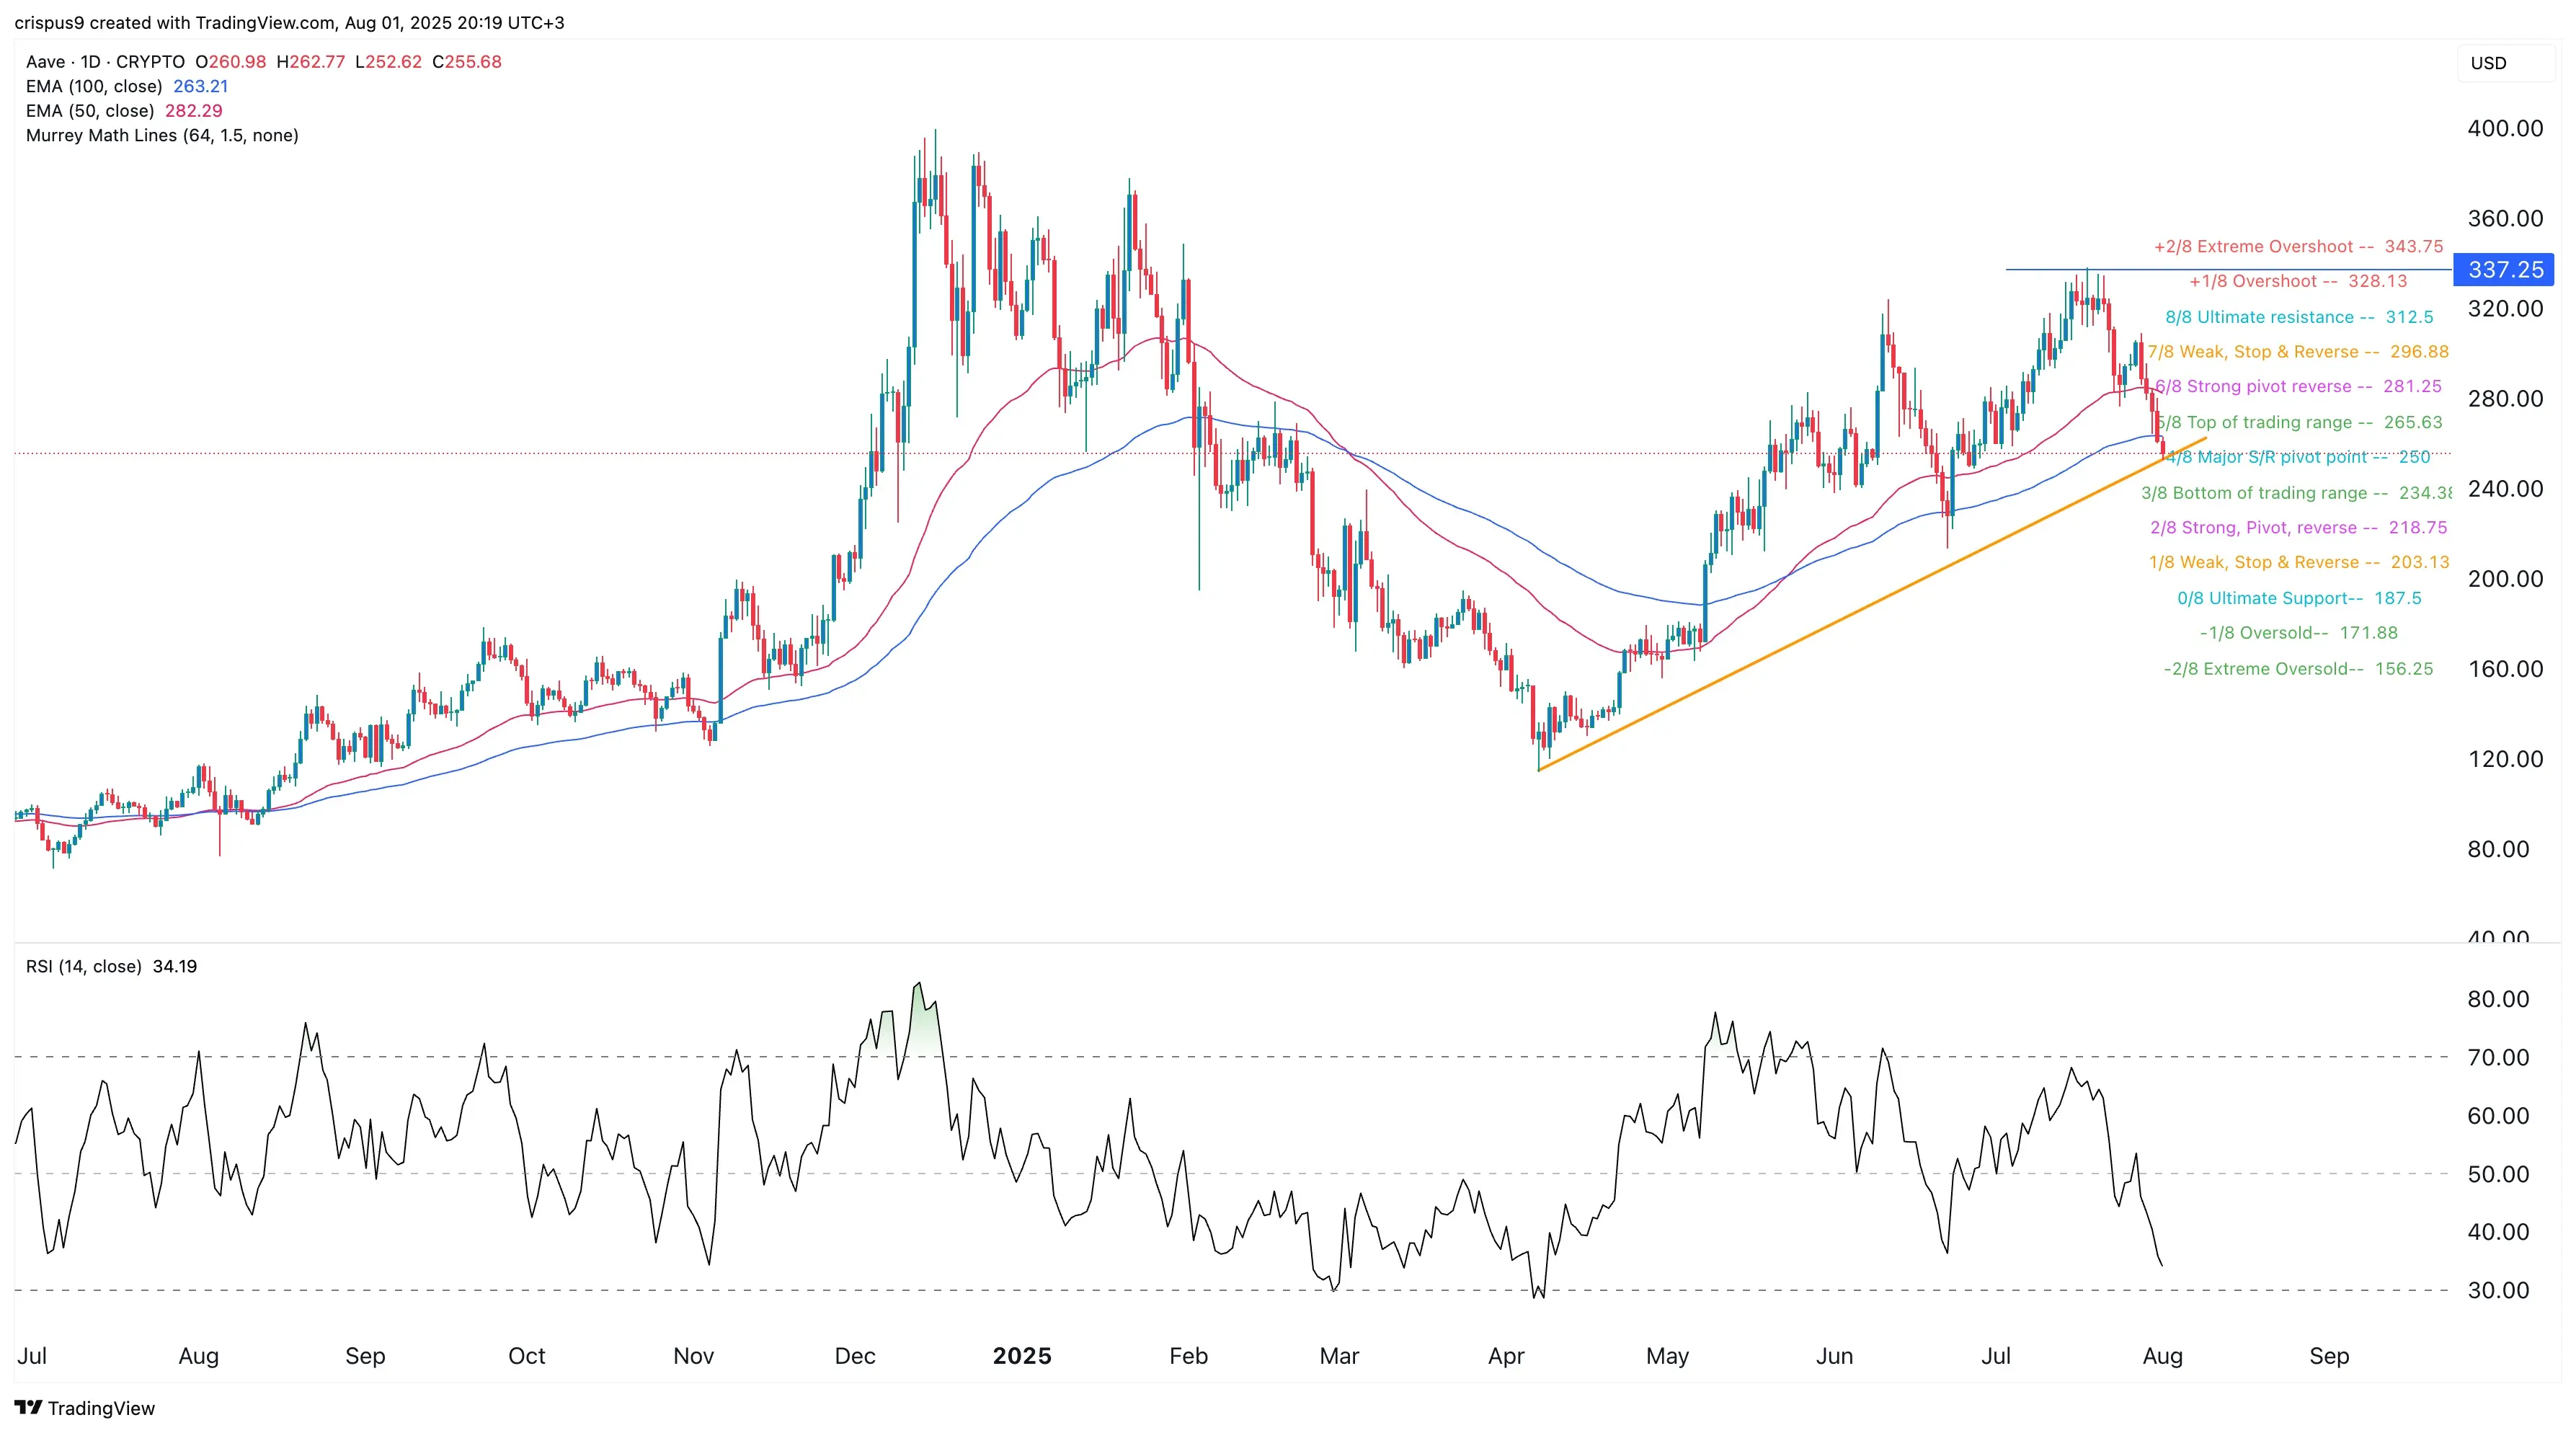The height and width of the screenshot is (1433, 2576).
Task: Click the -2/8 Extreme Oversold label
Action: tap(2298, 668)
